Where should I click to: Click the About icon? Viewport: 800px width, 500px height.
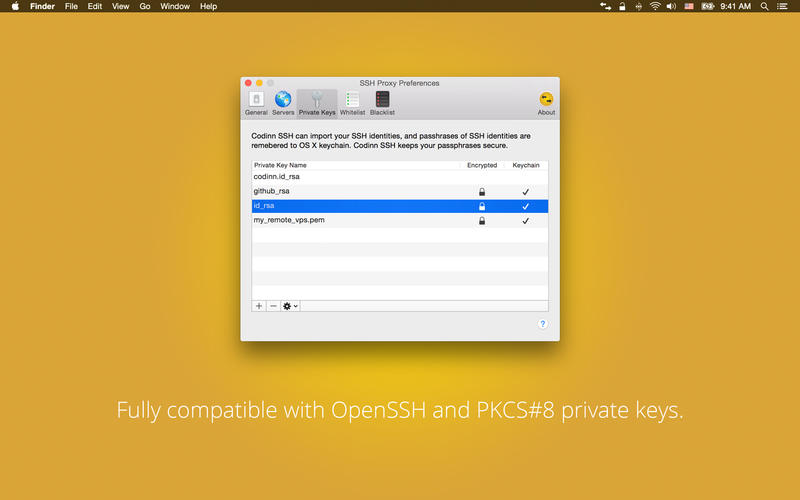[x=546, y=102]
